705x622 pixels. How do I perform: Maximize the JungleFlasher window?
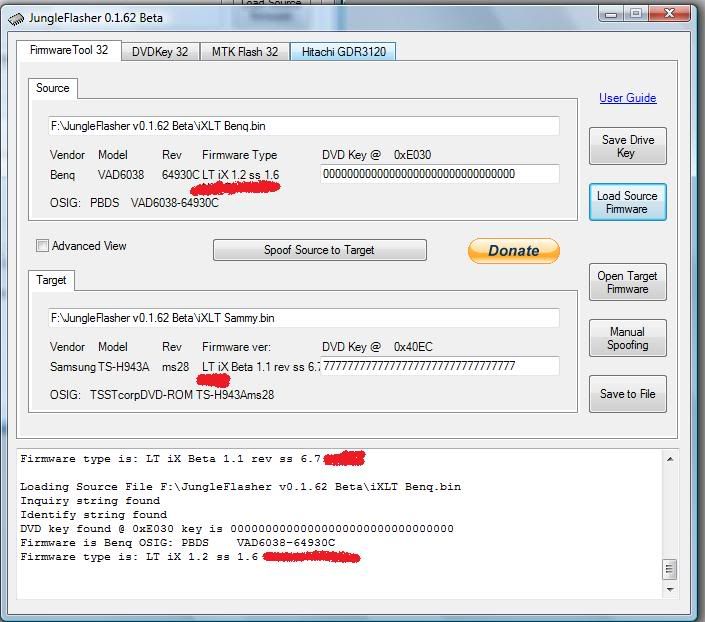coord(635,14)
